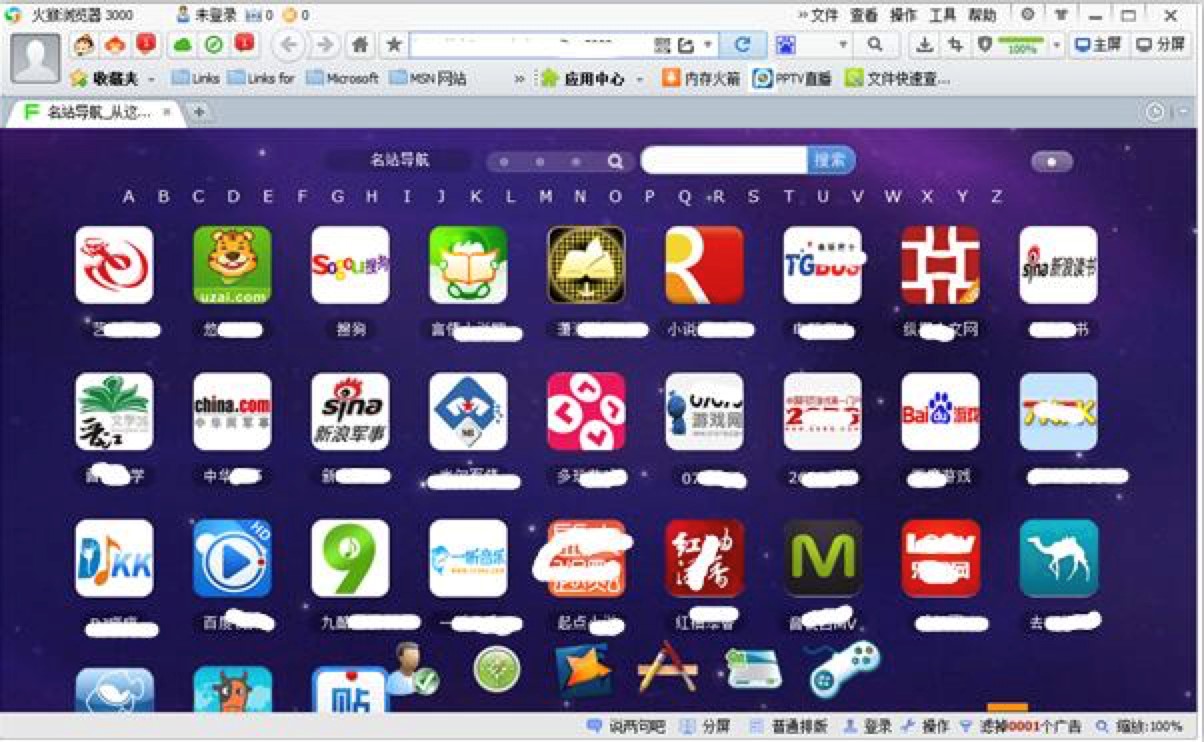Open a new tab with plus button

pos(198,112)
